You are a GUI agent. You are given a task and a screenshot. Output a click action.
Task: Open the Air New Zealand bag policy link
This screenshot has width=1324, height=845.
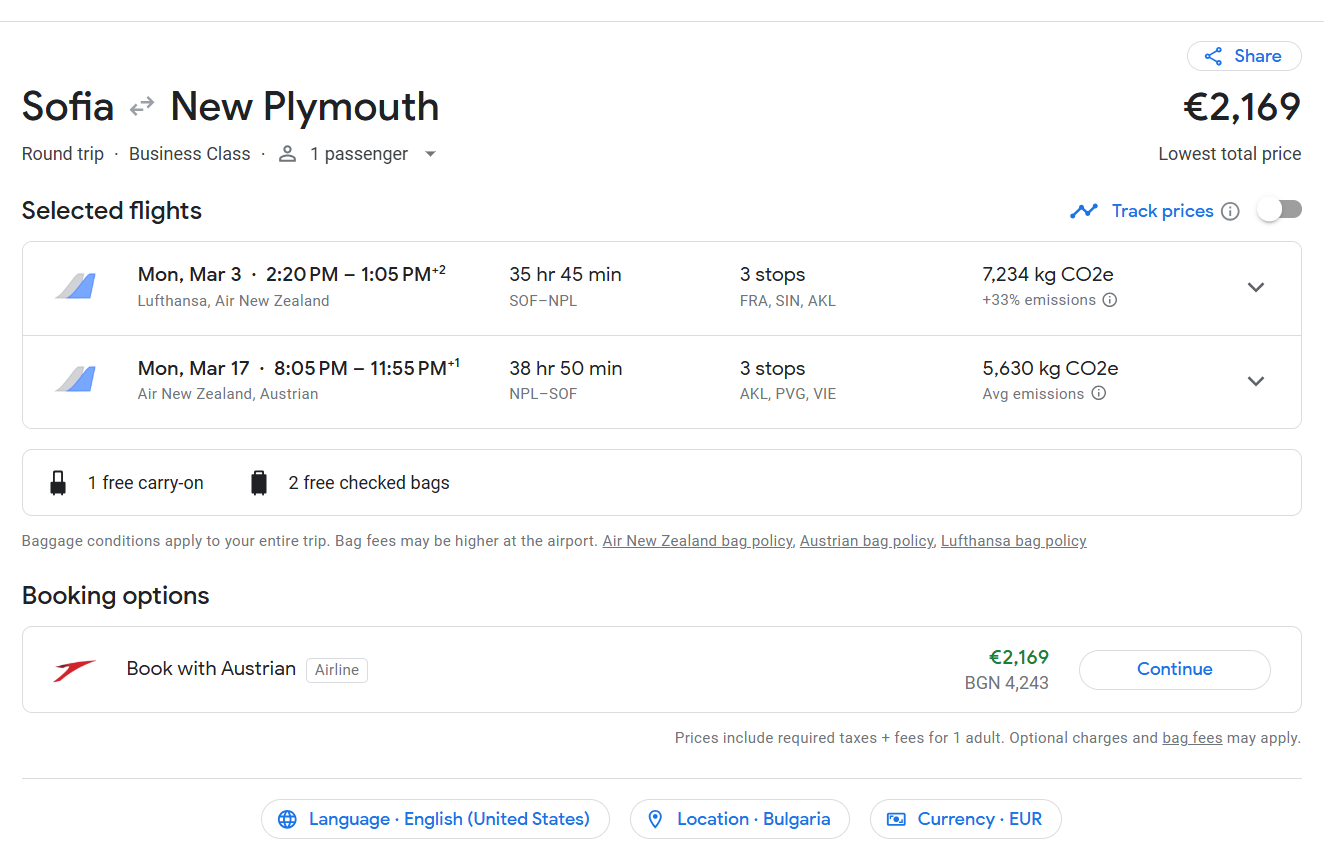697,541
